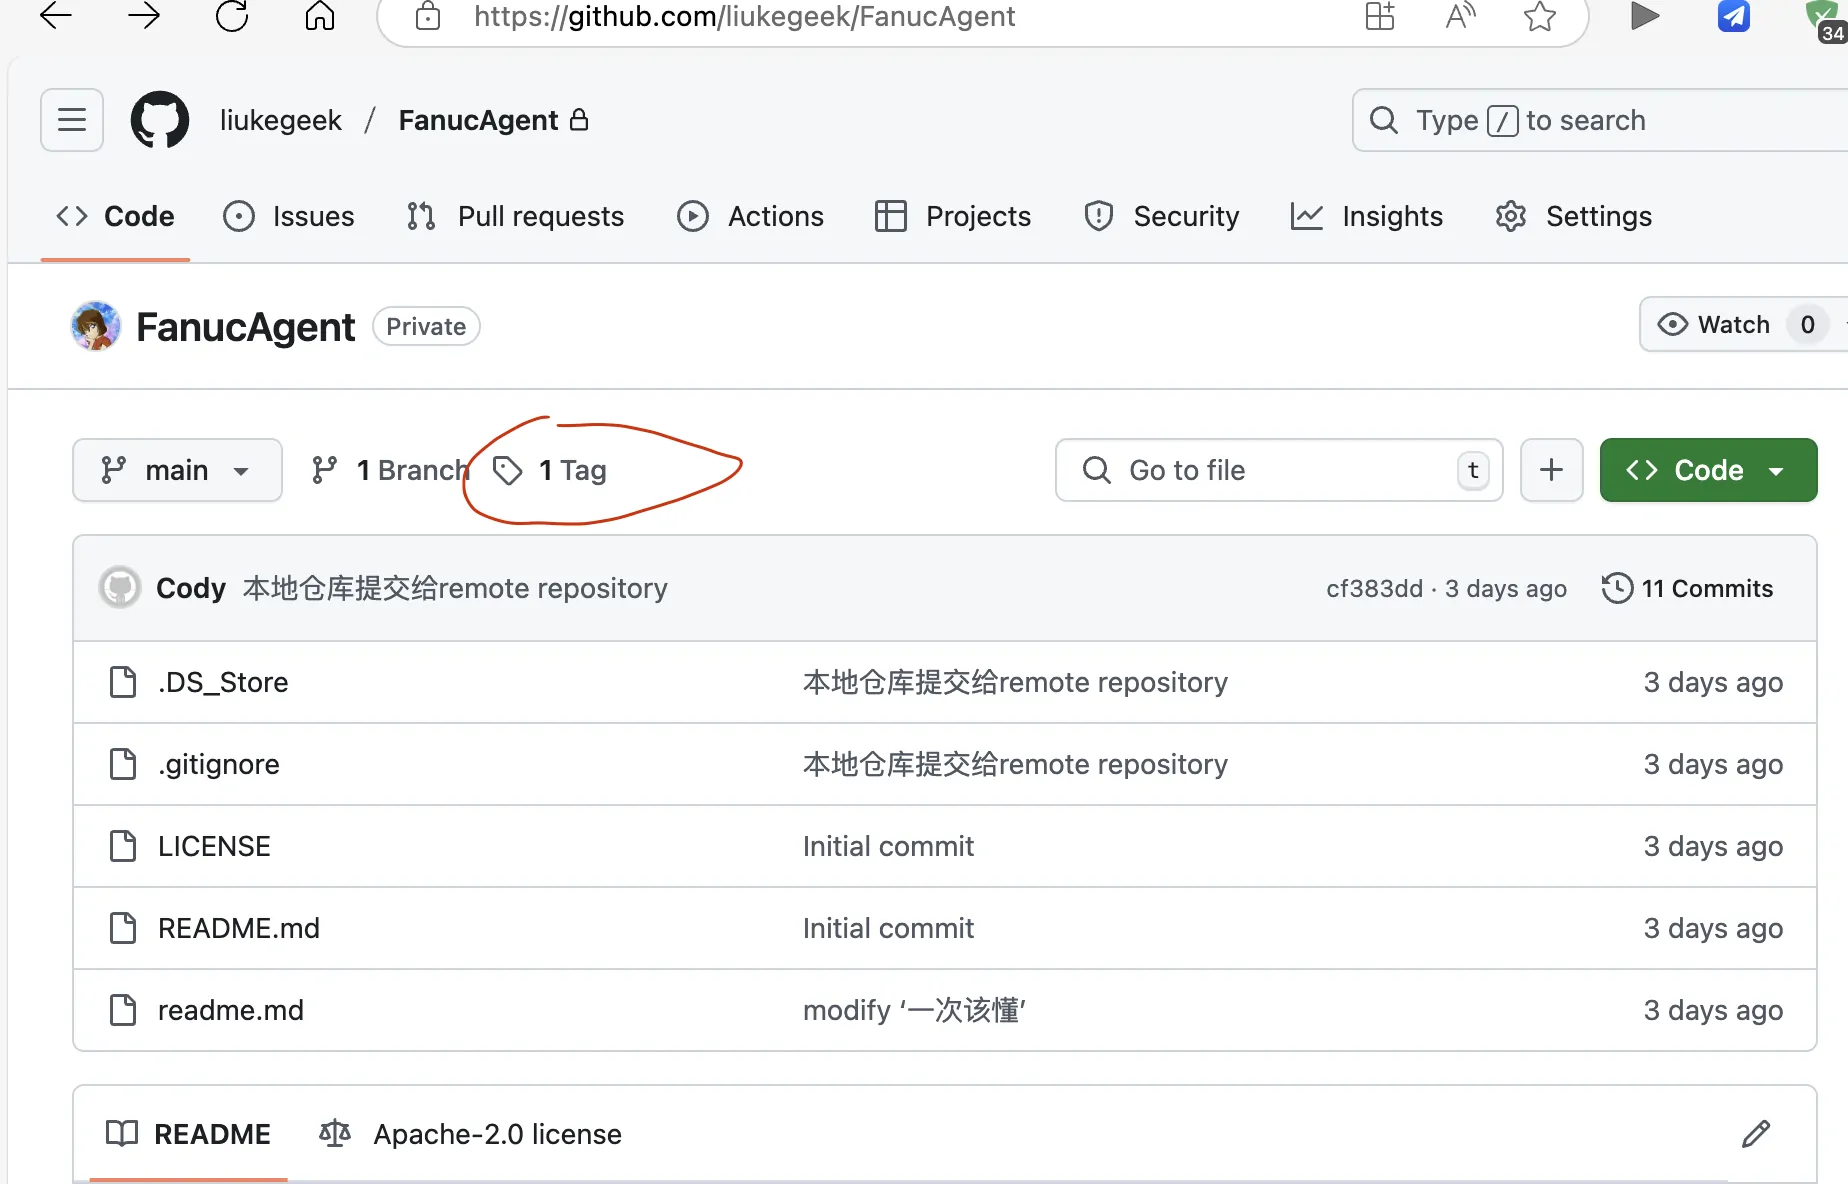Image resolution: width=1848 pixels, height=1184 pixels.
Task: Open the add file plus button
Action: (1551, 470)
